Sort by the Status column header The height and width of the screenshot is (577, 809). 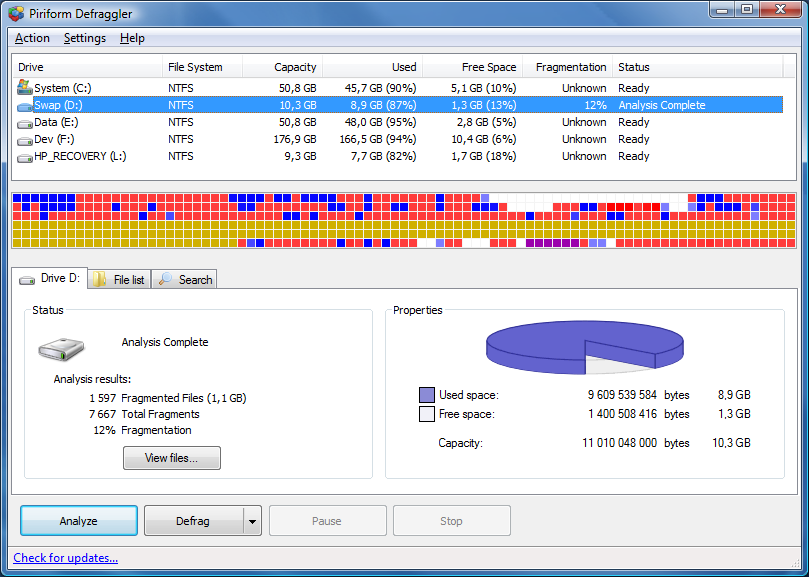click(x=698, y=67)
